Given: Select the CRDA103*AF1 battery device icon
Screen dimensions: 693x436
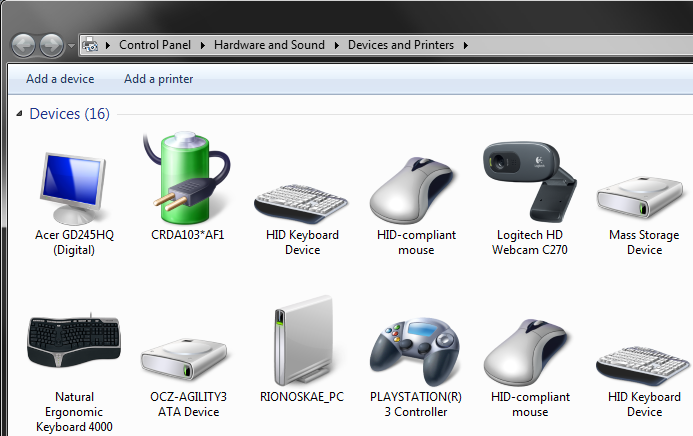Looking at the screenshot, I should (187, 178).
